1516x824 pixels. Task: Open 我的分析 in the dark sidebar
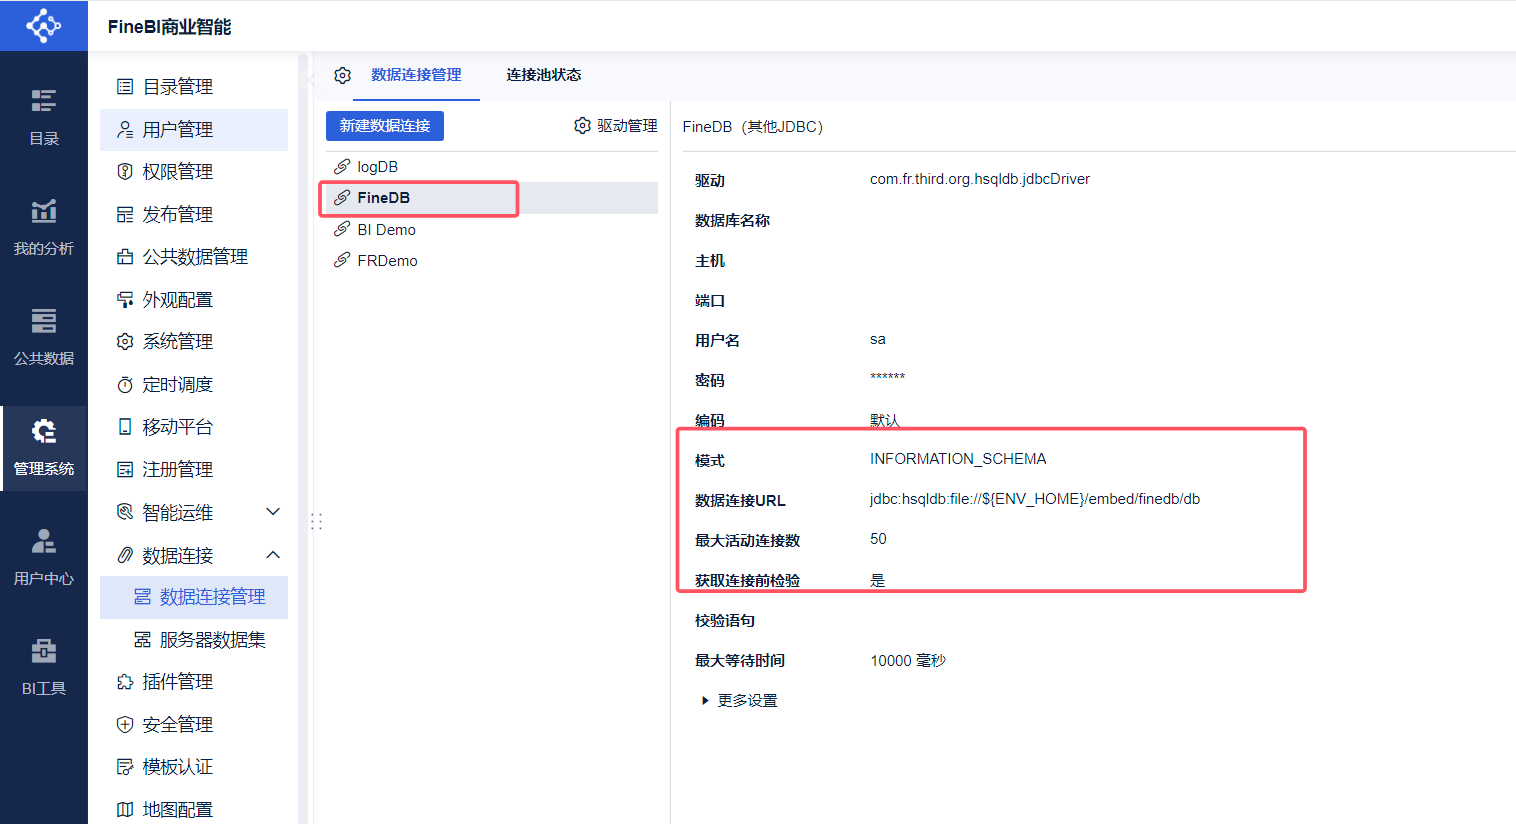point(44,227)
